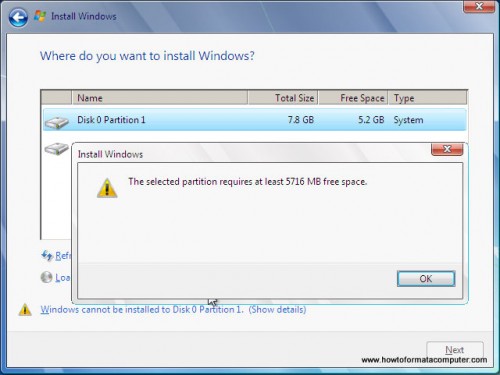Click the yellow warning triangle in dialog
Screen dimensions: 500x375
pyautogui.click(x=107, y=188)
